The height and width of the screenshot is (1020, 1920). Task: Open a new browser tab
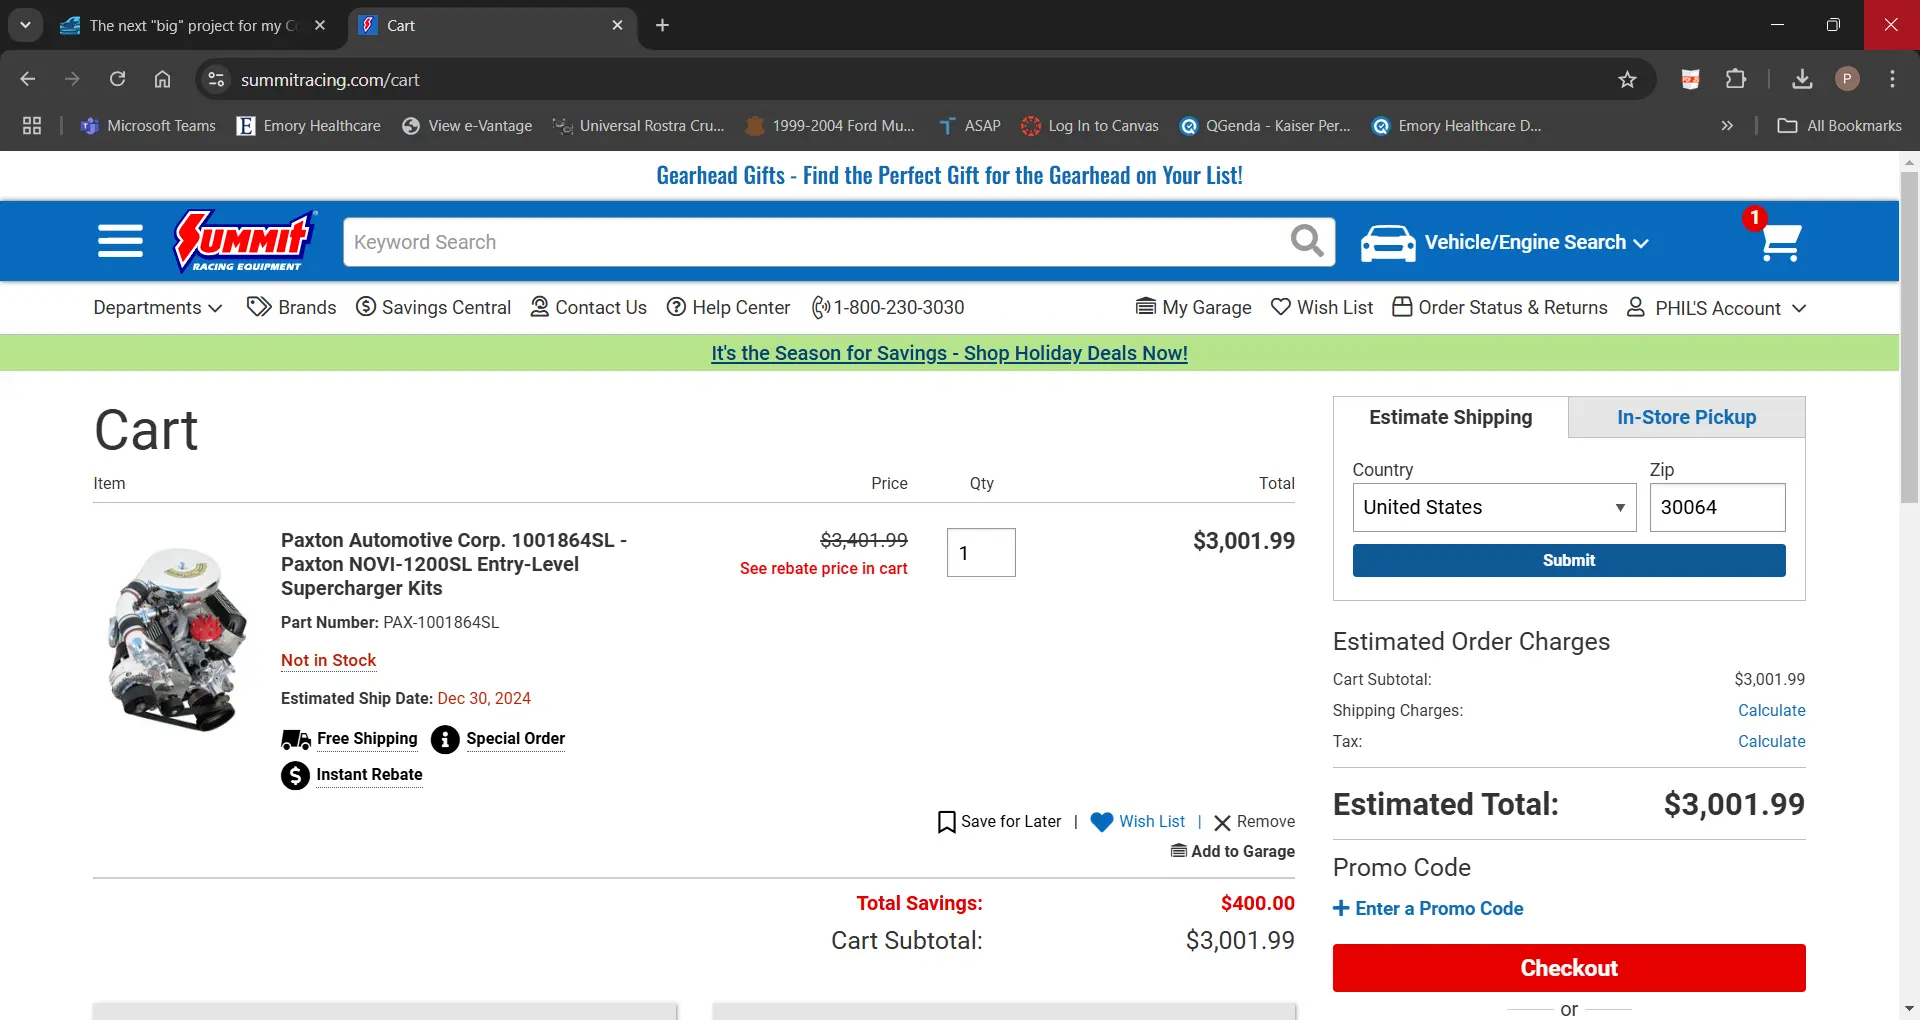point(662,25)
